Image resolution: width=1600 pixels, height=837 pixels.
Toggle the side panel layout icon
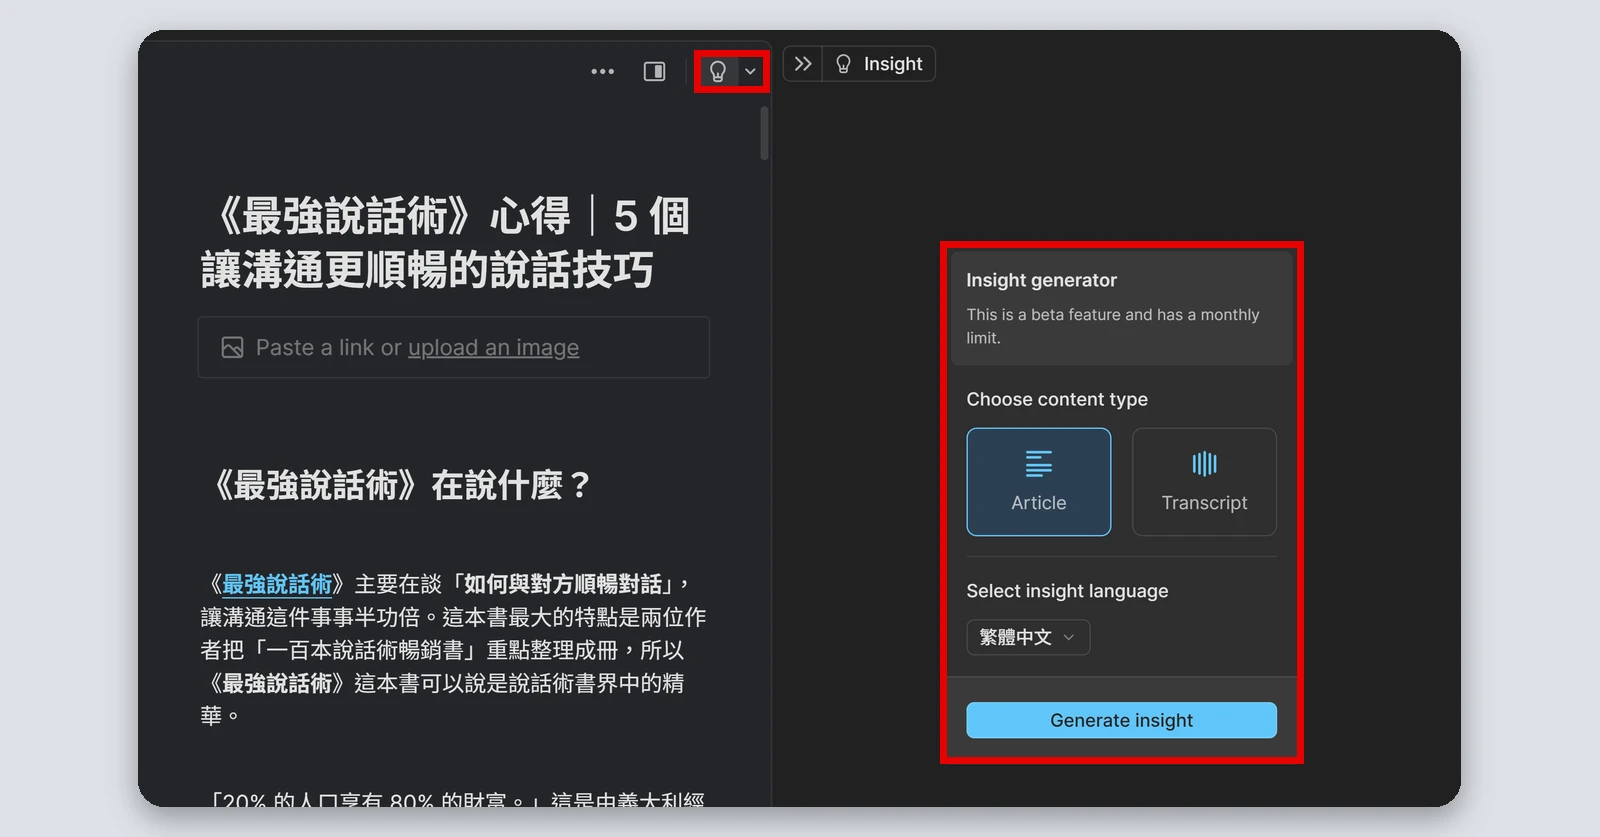click(654, 71)
